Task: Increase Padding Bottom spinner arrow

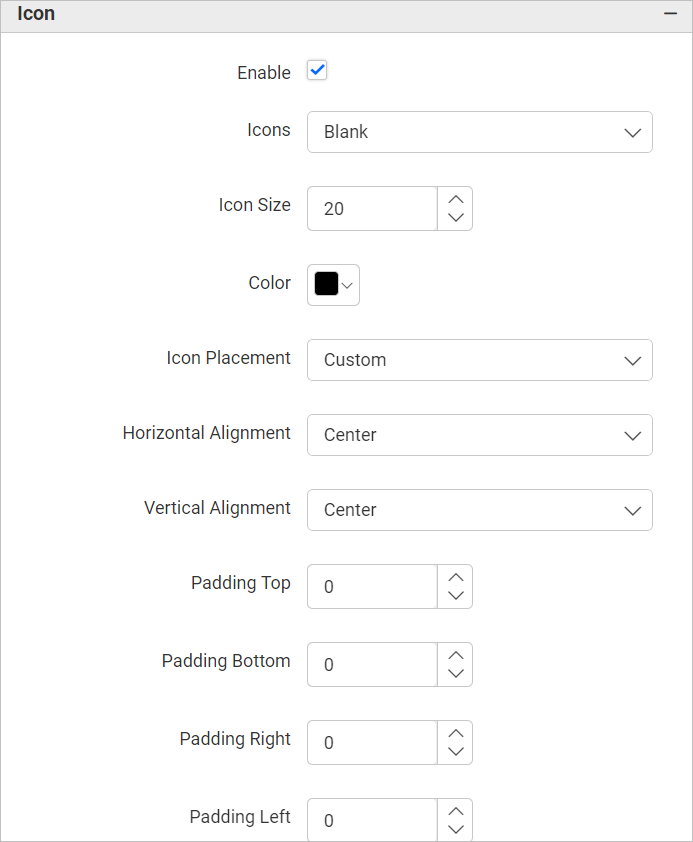Action: (x=456, y=654)
